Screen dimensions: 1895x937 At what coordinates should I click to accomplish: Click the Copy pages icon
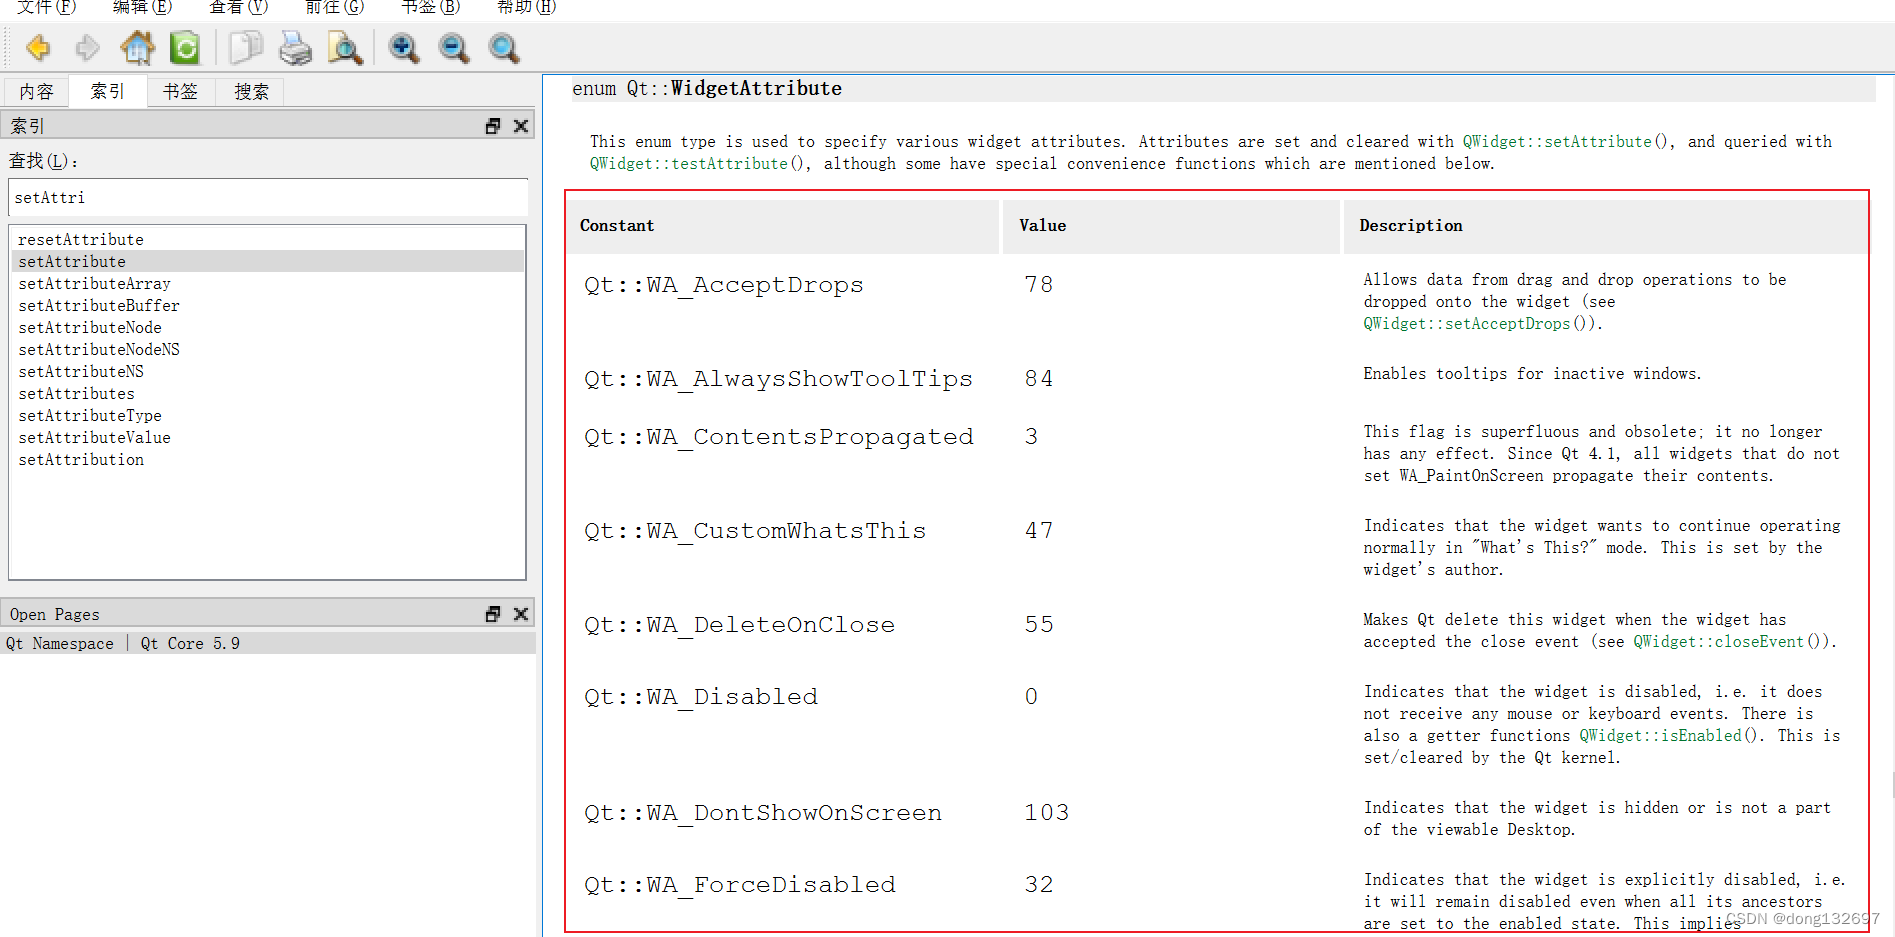click(x=245, y=47)
